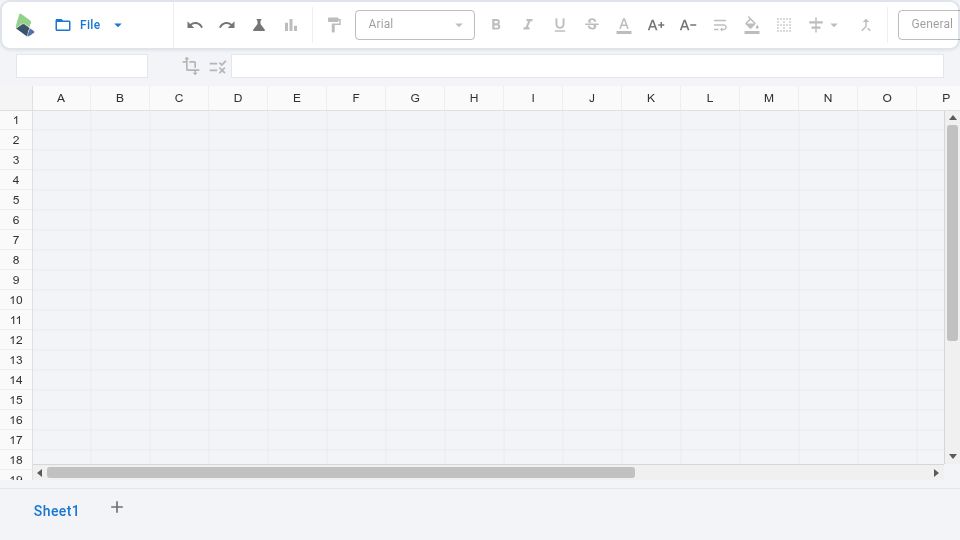Click the vertical scrollbar up arrow
Viewport: 960px width, 540px height.
[953, 118]
